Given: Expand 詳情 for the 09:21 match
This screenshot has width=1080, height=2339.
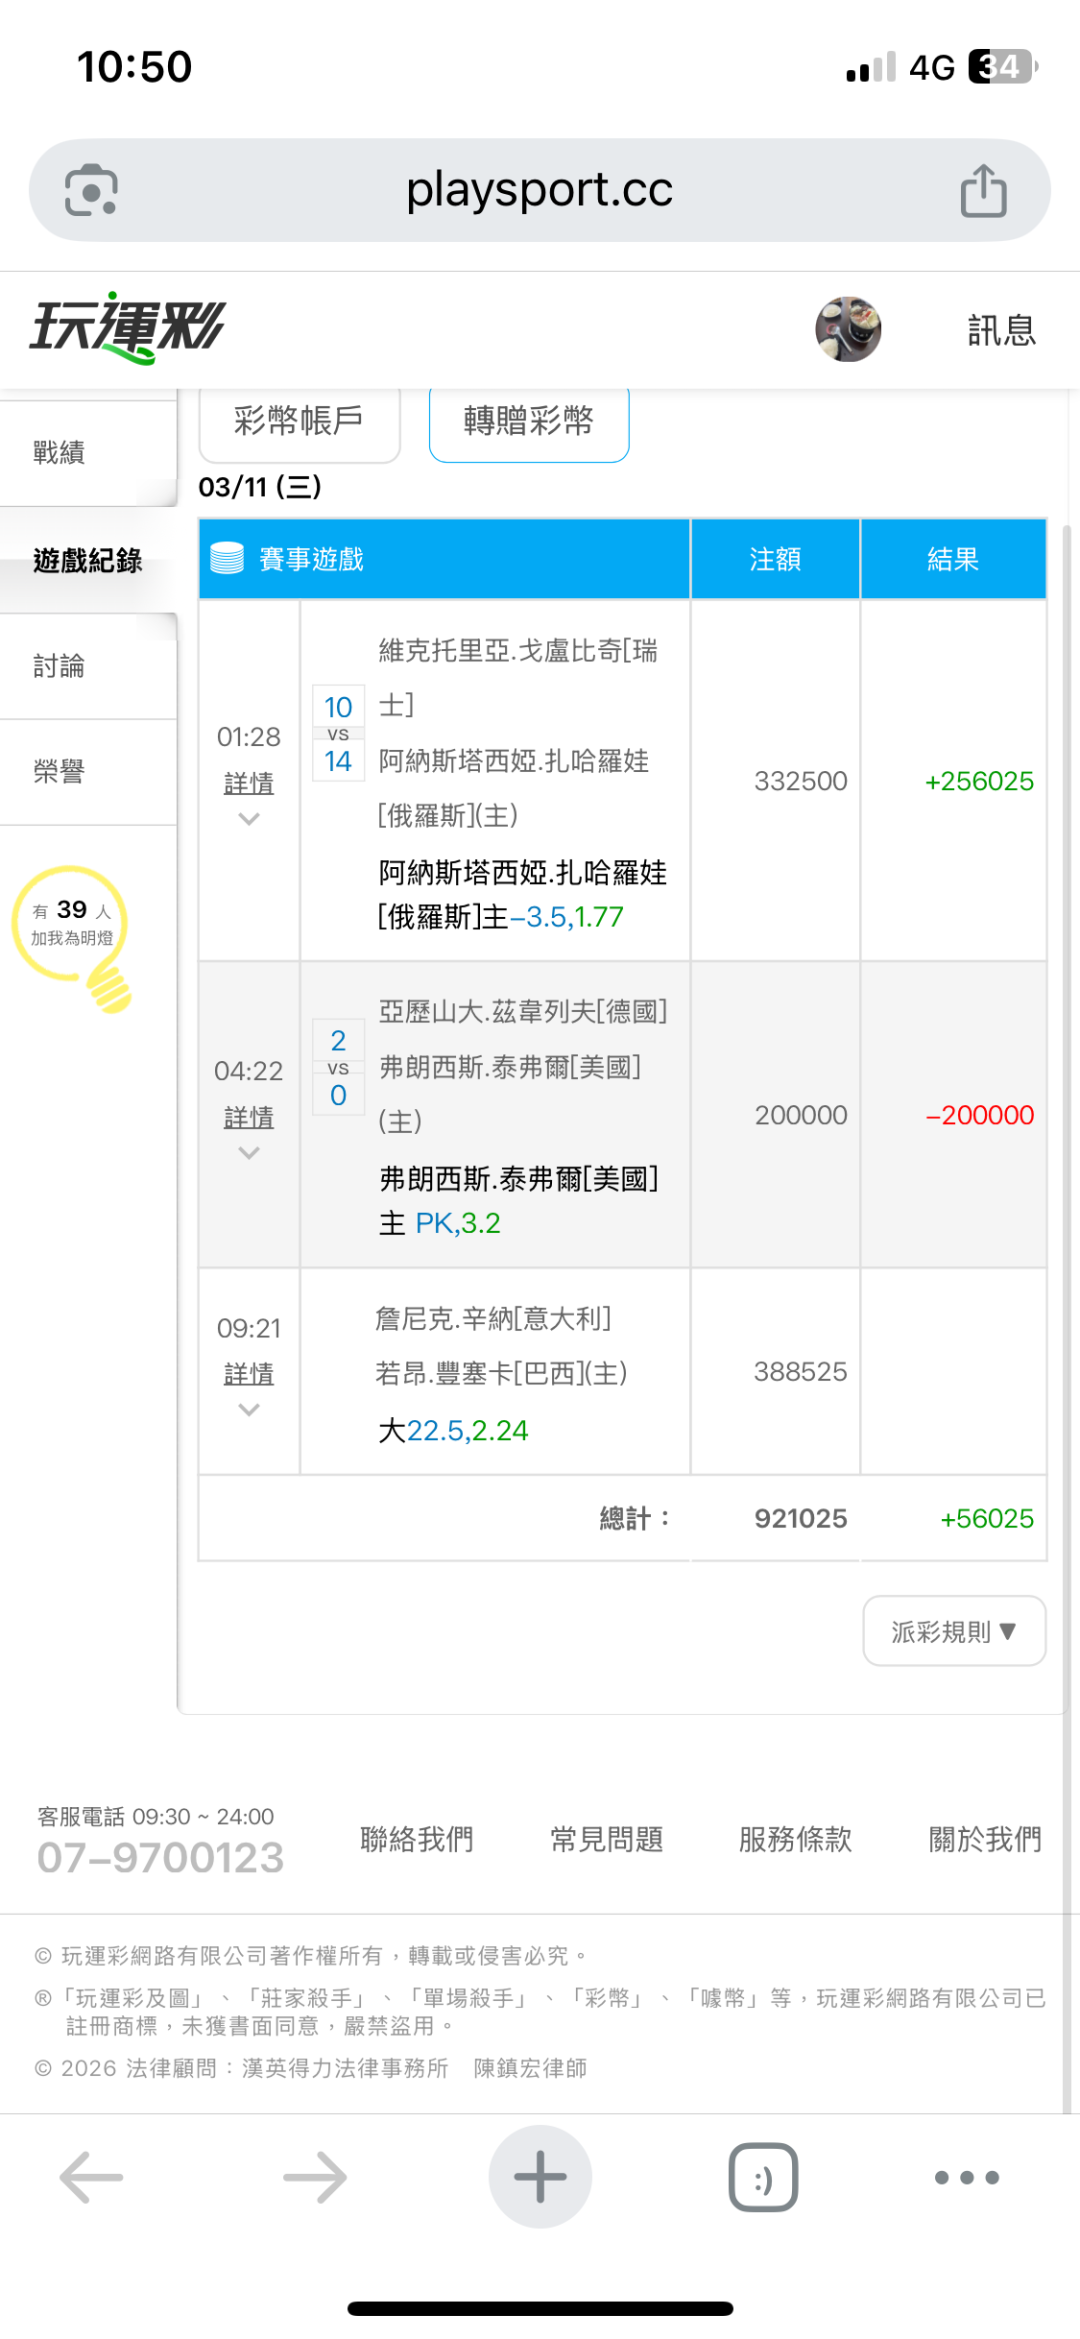Looking at the screenshot, I should click(249, 1375).
